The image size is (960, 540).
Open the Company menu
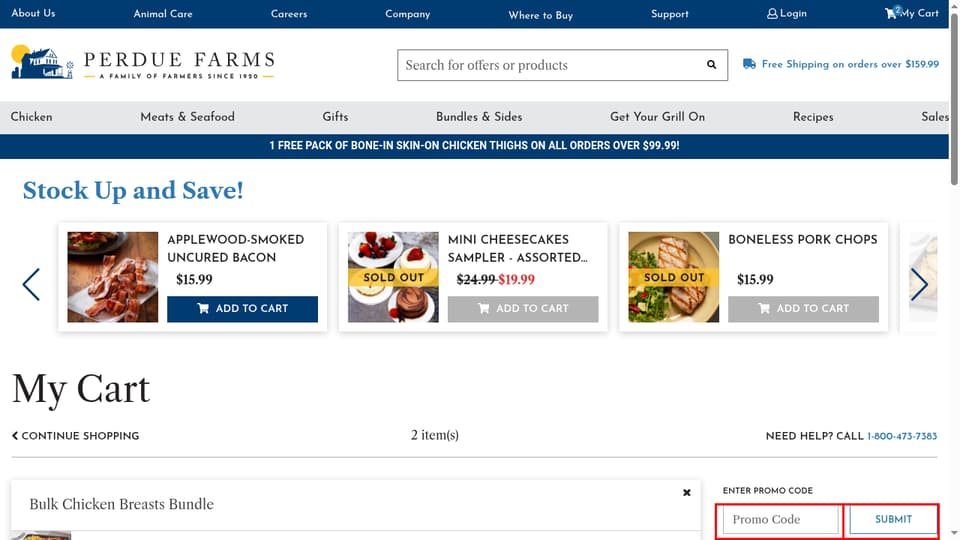408,13
